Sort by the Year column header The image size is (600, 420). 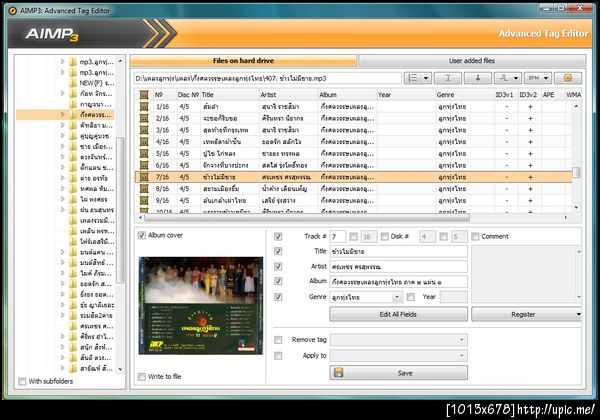click(406, 94)
